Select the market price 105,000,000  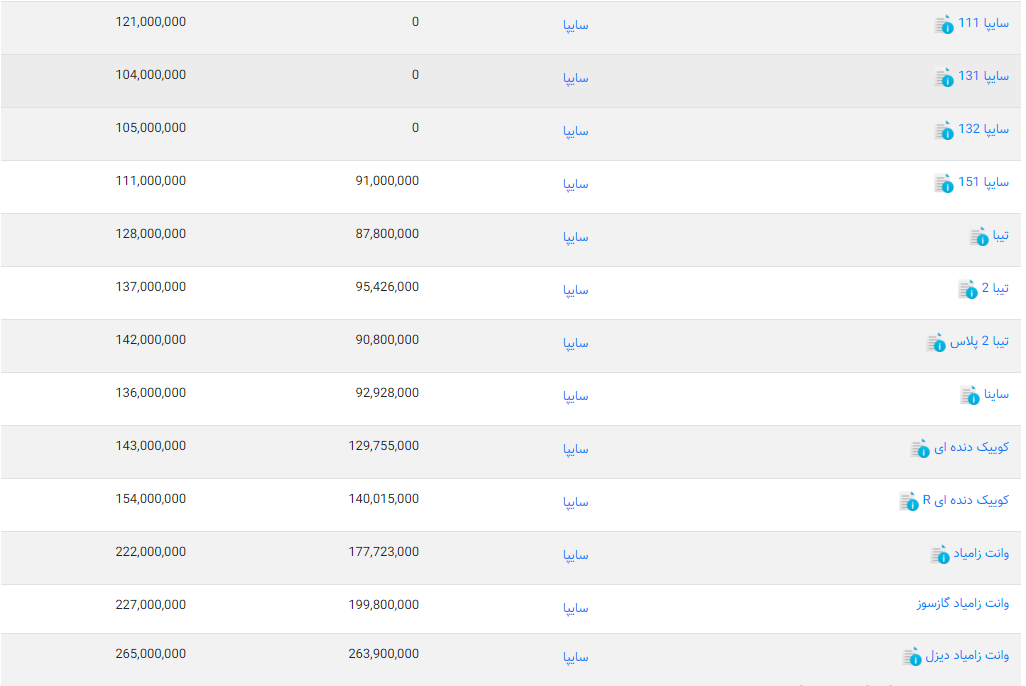(150, 128)
